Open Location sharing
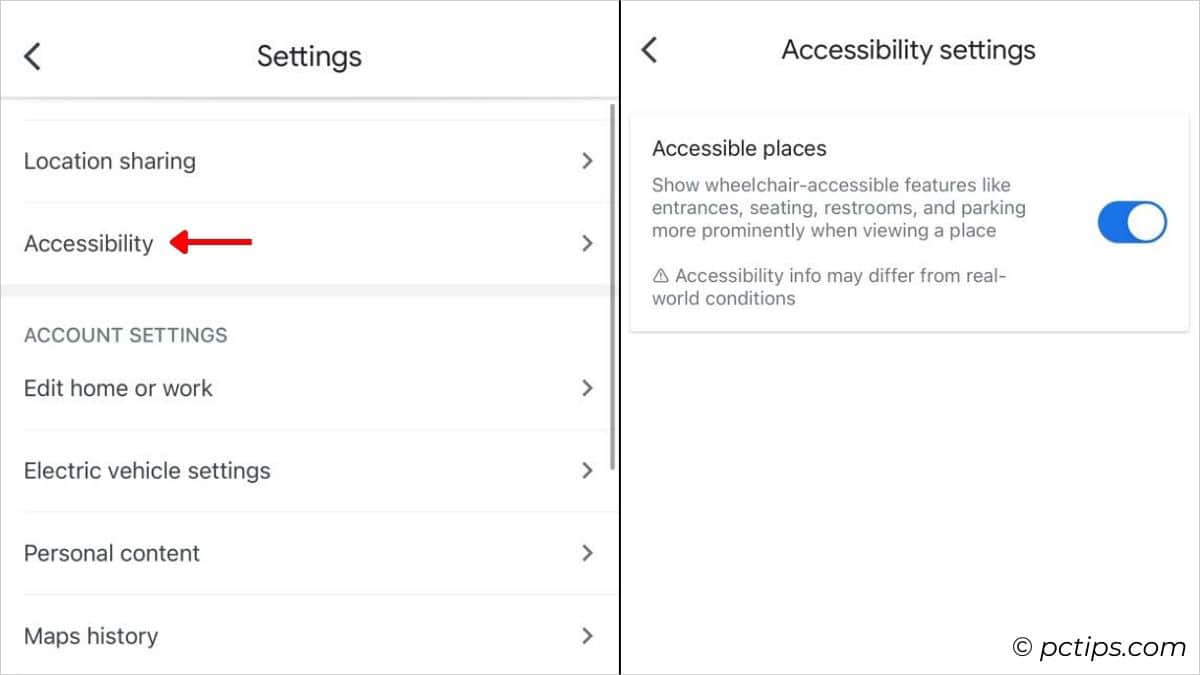The width and height of the screenshot is (1200, 675). tap(110, 161)
